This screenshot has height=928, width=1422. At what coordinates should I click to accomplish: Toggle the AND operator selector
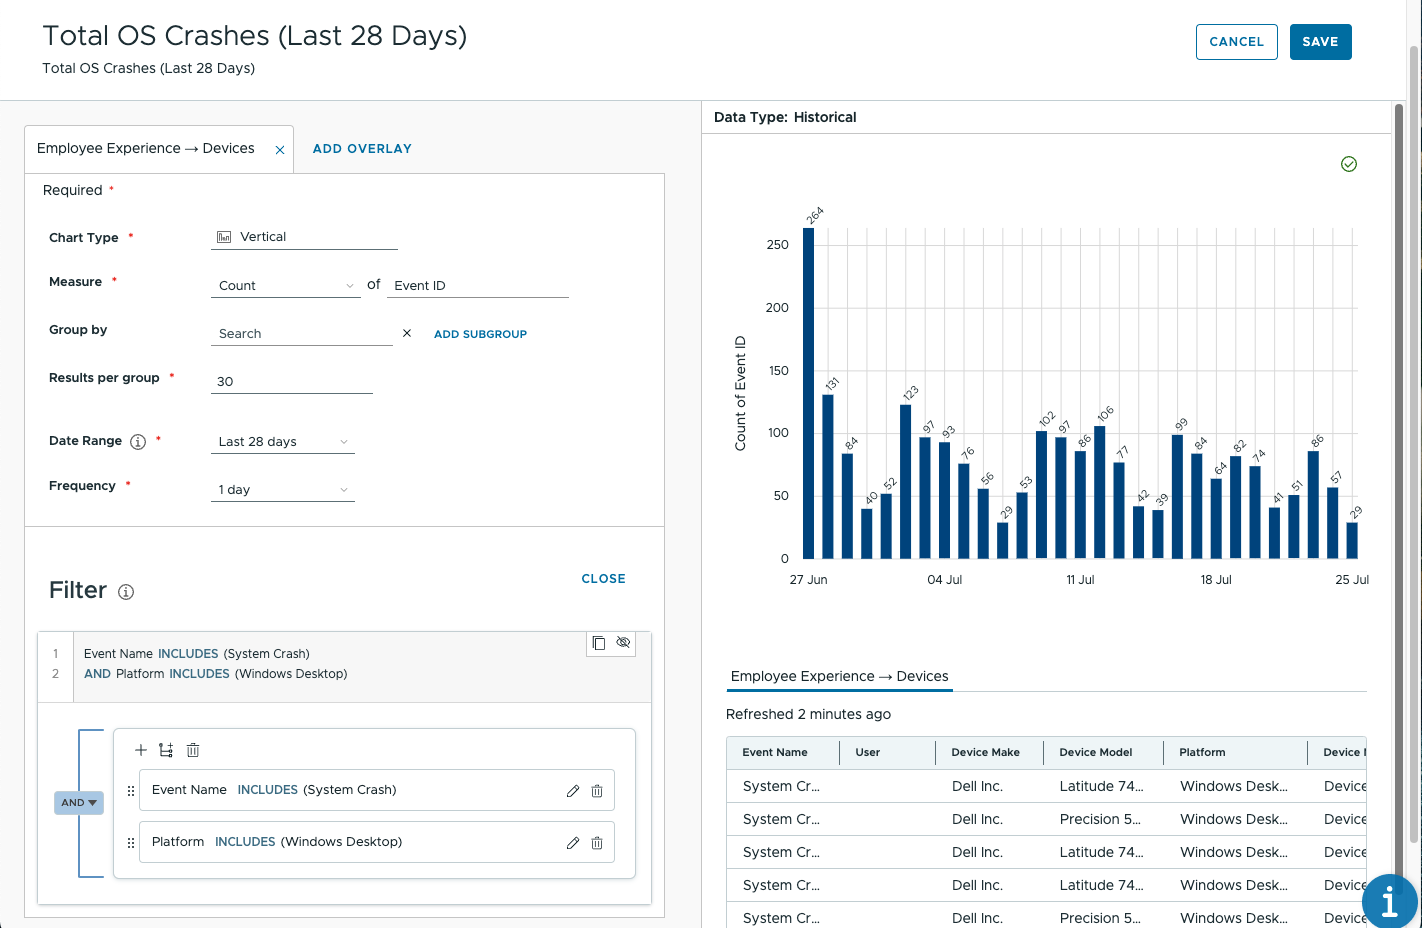click(x=79, y=803)
